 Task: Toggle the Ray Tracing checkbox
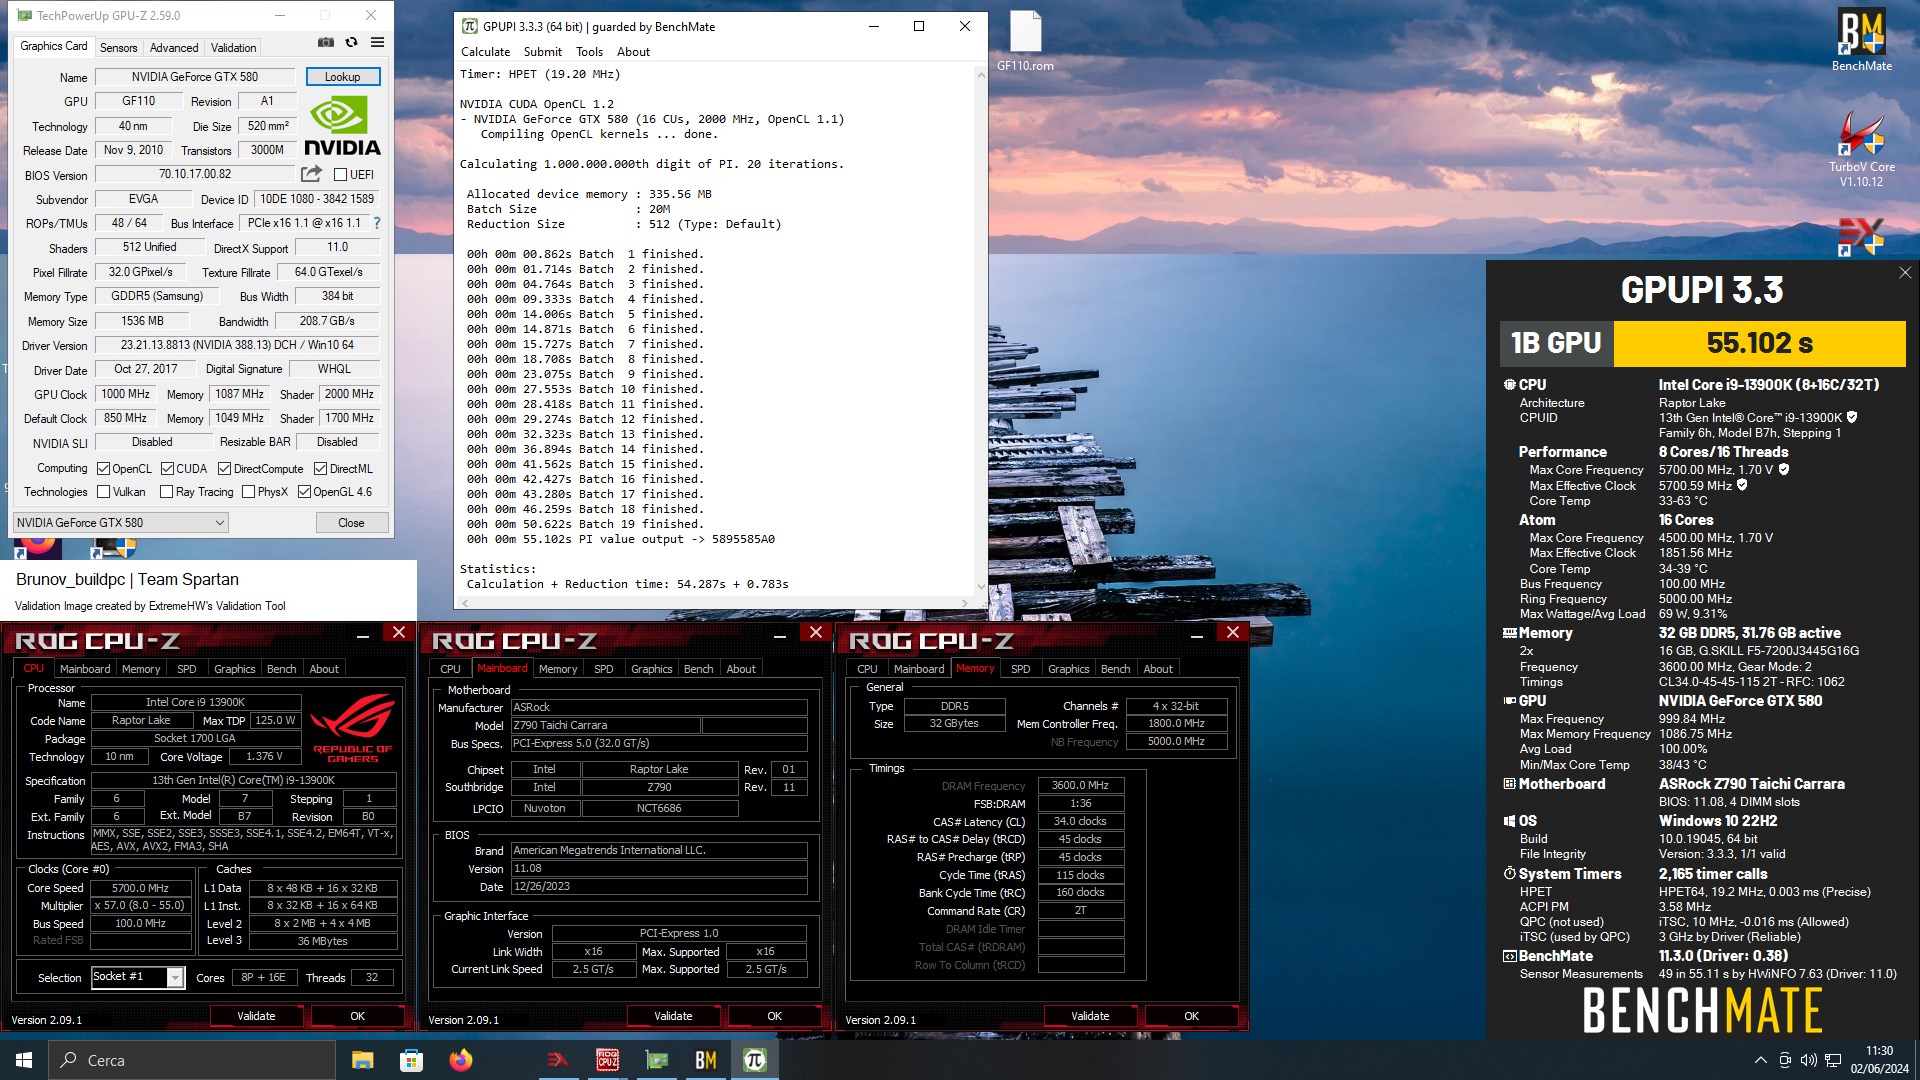point(167,492)
